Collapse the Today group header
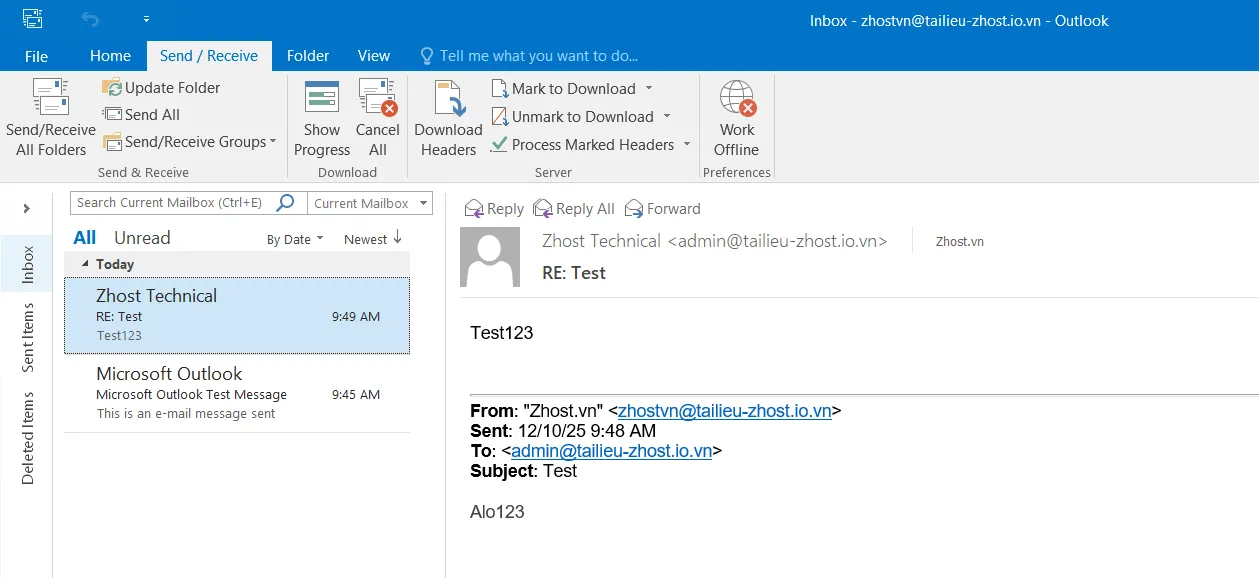 coord(87,264)
